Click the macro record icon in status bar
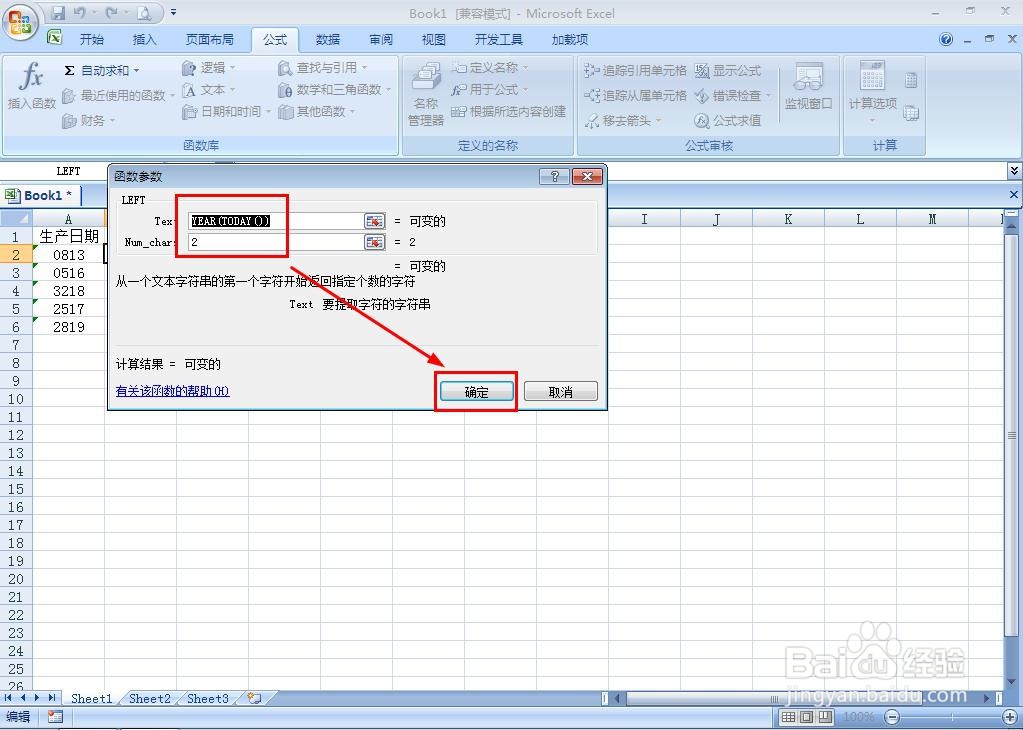1023x730 pixels. pos(55,717)
